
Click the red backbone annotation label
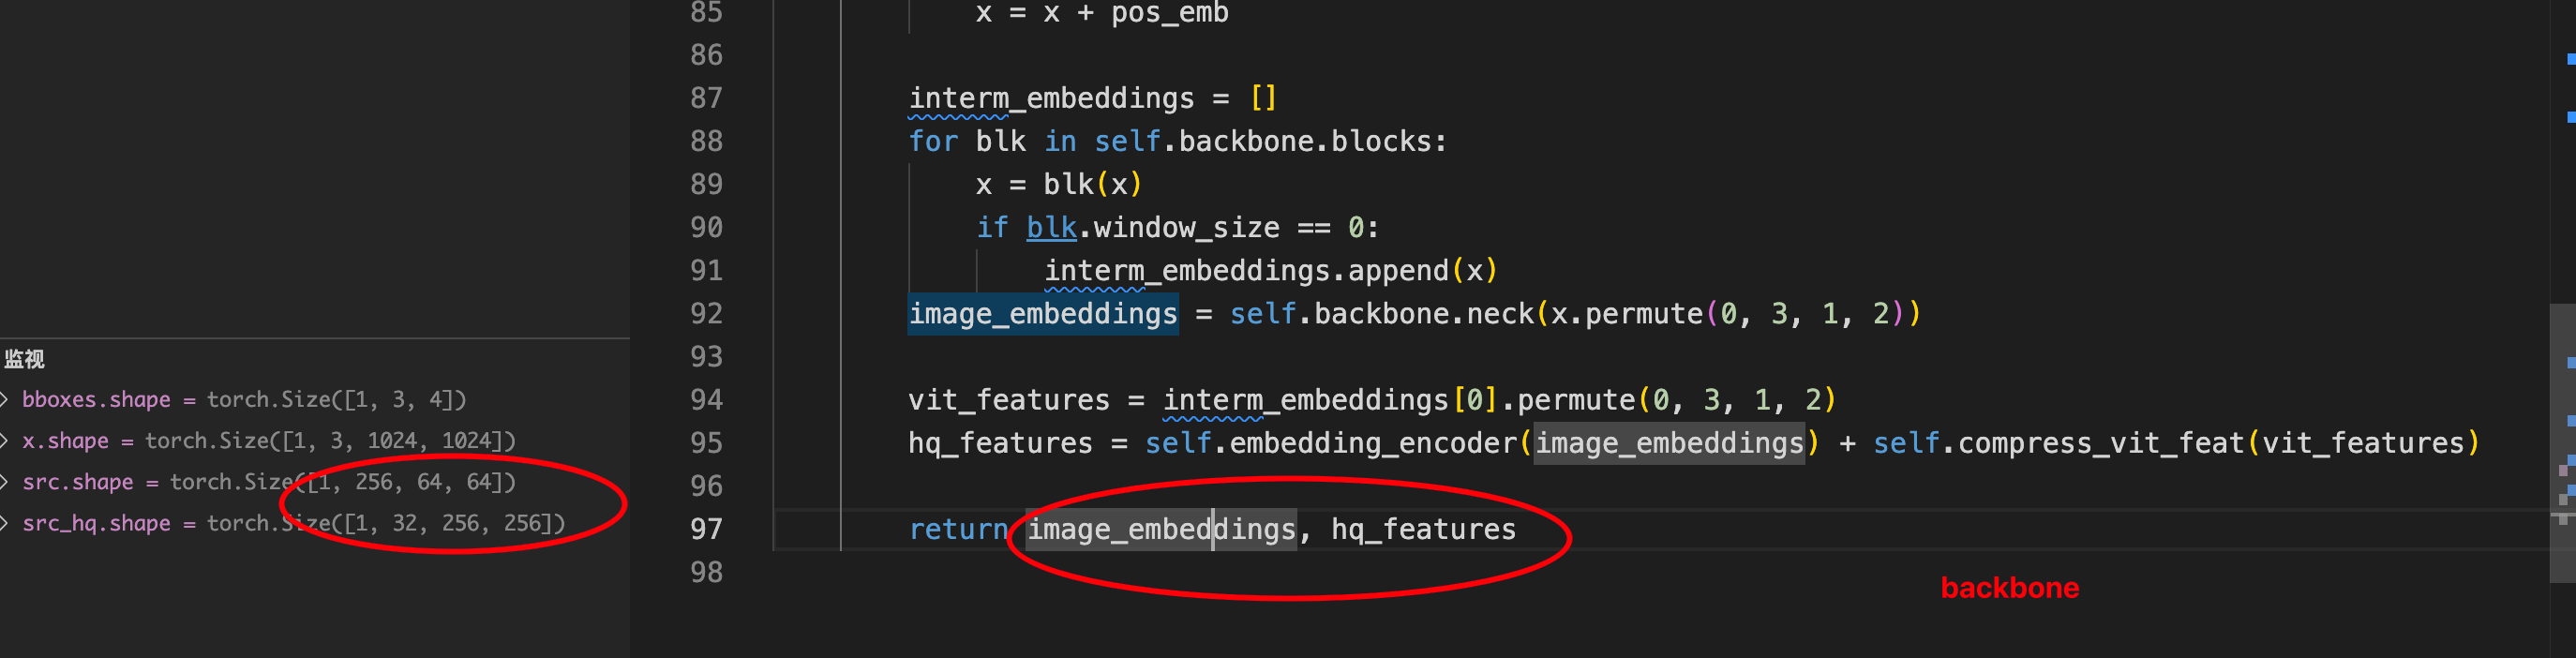pos(2009,588)
